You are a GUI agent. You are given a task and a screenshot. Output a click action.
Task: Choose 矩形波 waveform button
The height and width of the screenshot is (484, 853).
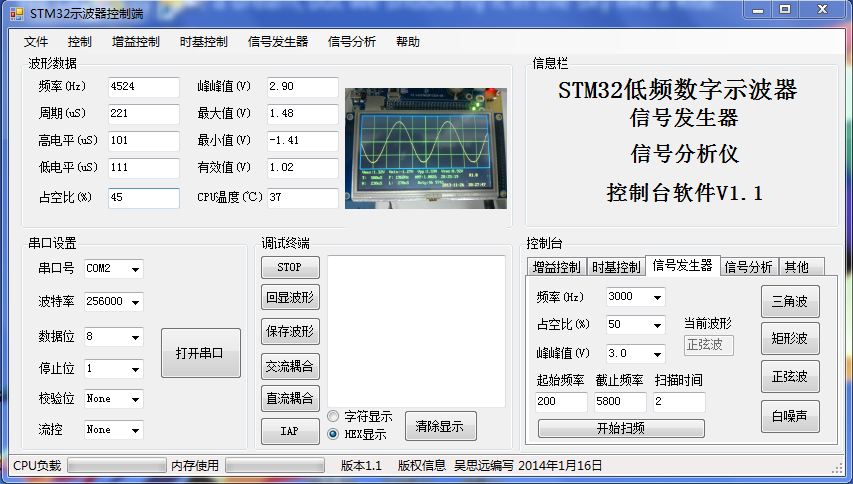(790, 339)
